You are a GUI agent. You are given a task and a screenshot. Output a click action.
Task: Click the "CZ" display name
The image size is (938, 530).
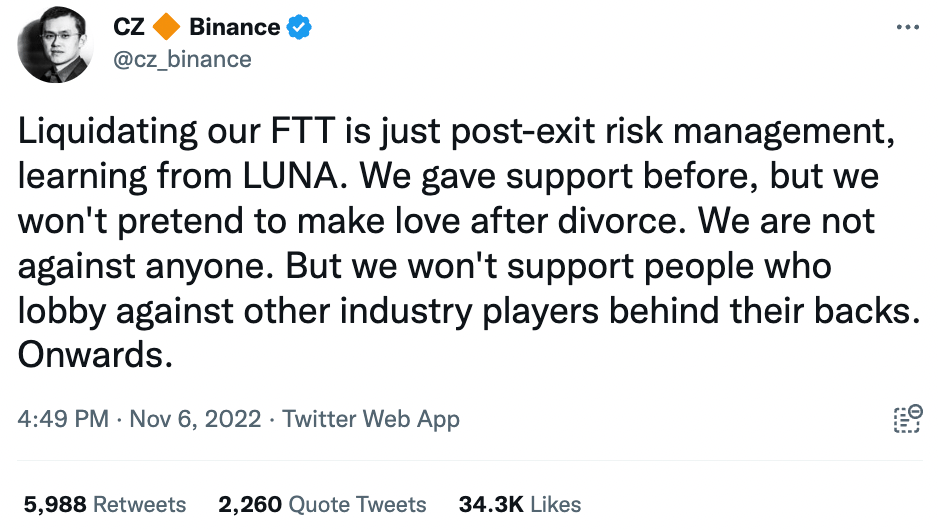click(129, 28)
